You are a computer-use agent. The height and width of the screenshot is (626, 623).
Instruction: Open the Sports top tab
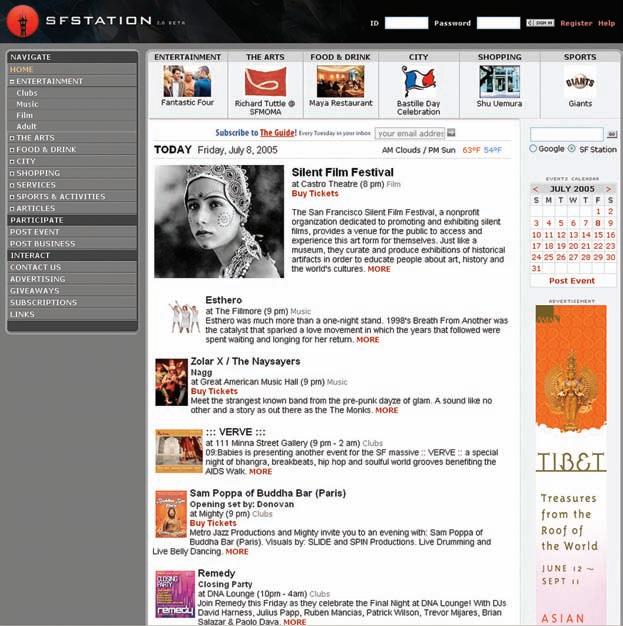580,57
